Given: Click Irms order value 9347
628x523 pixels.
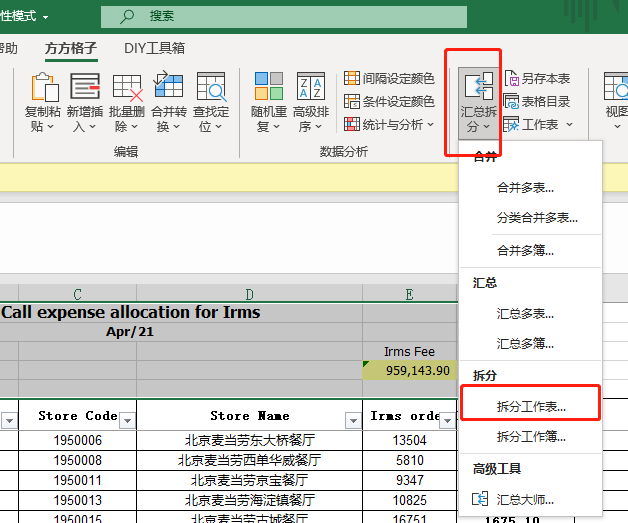Looking at the screenshot, I should click(x=409, y=481).
